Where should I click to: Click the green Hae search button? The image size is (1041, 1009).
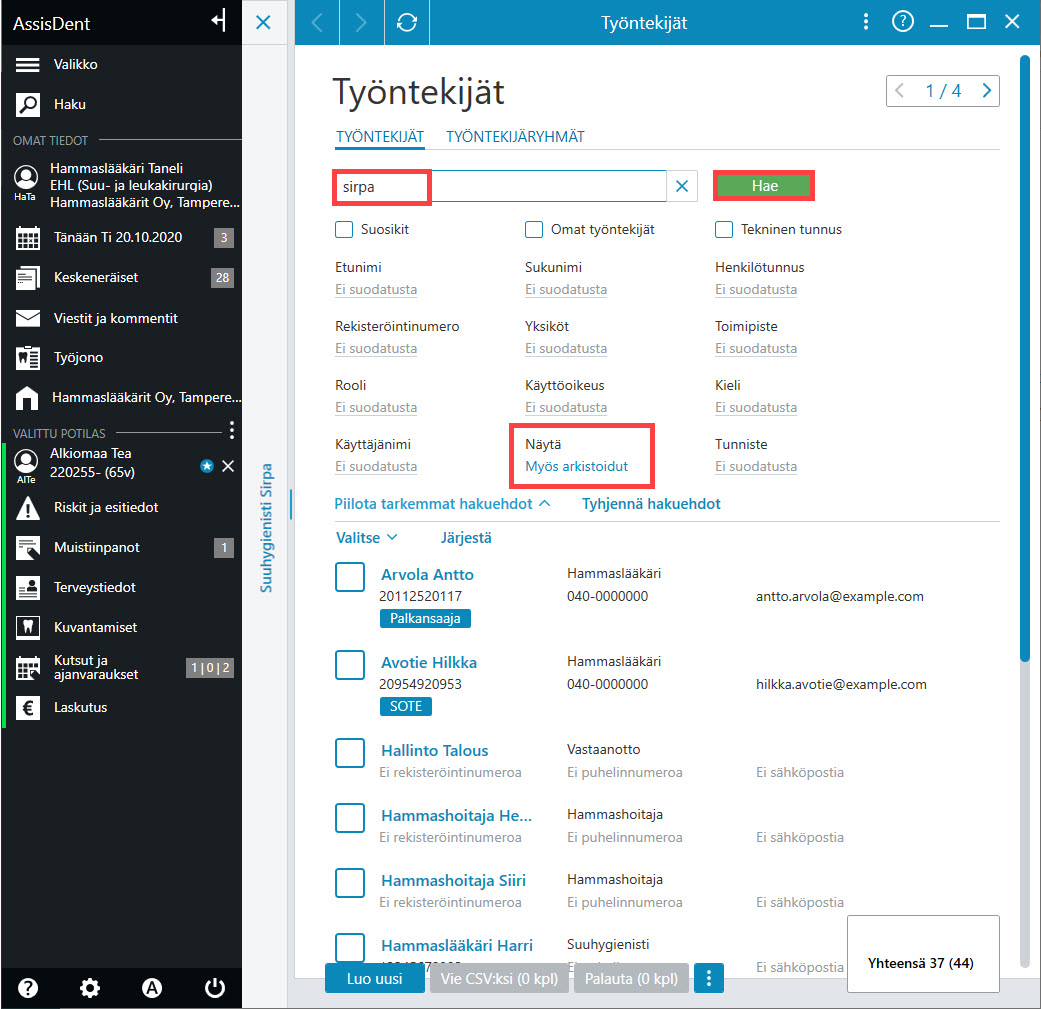click(x=764, y=186)
